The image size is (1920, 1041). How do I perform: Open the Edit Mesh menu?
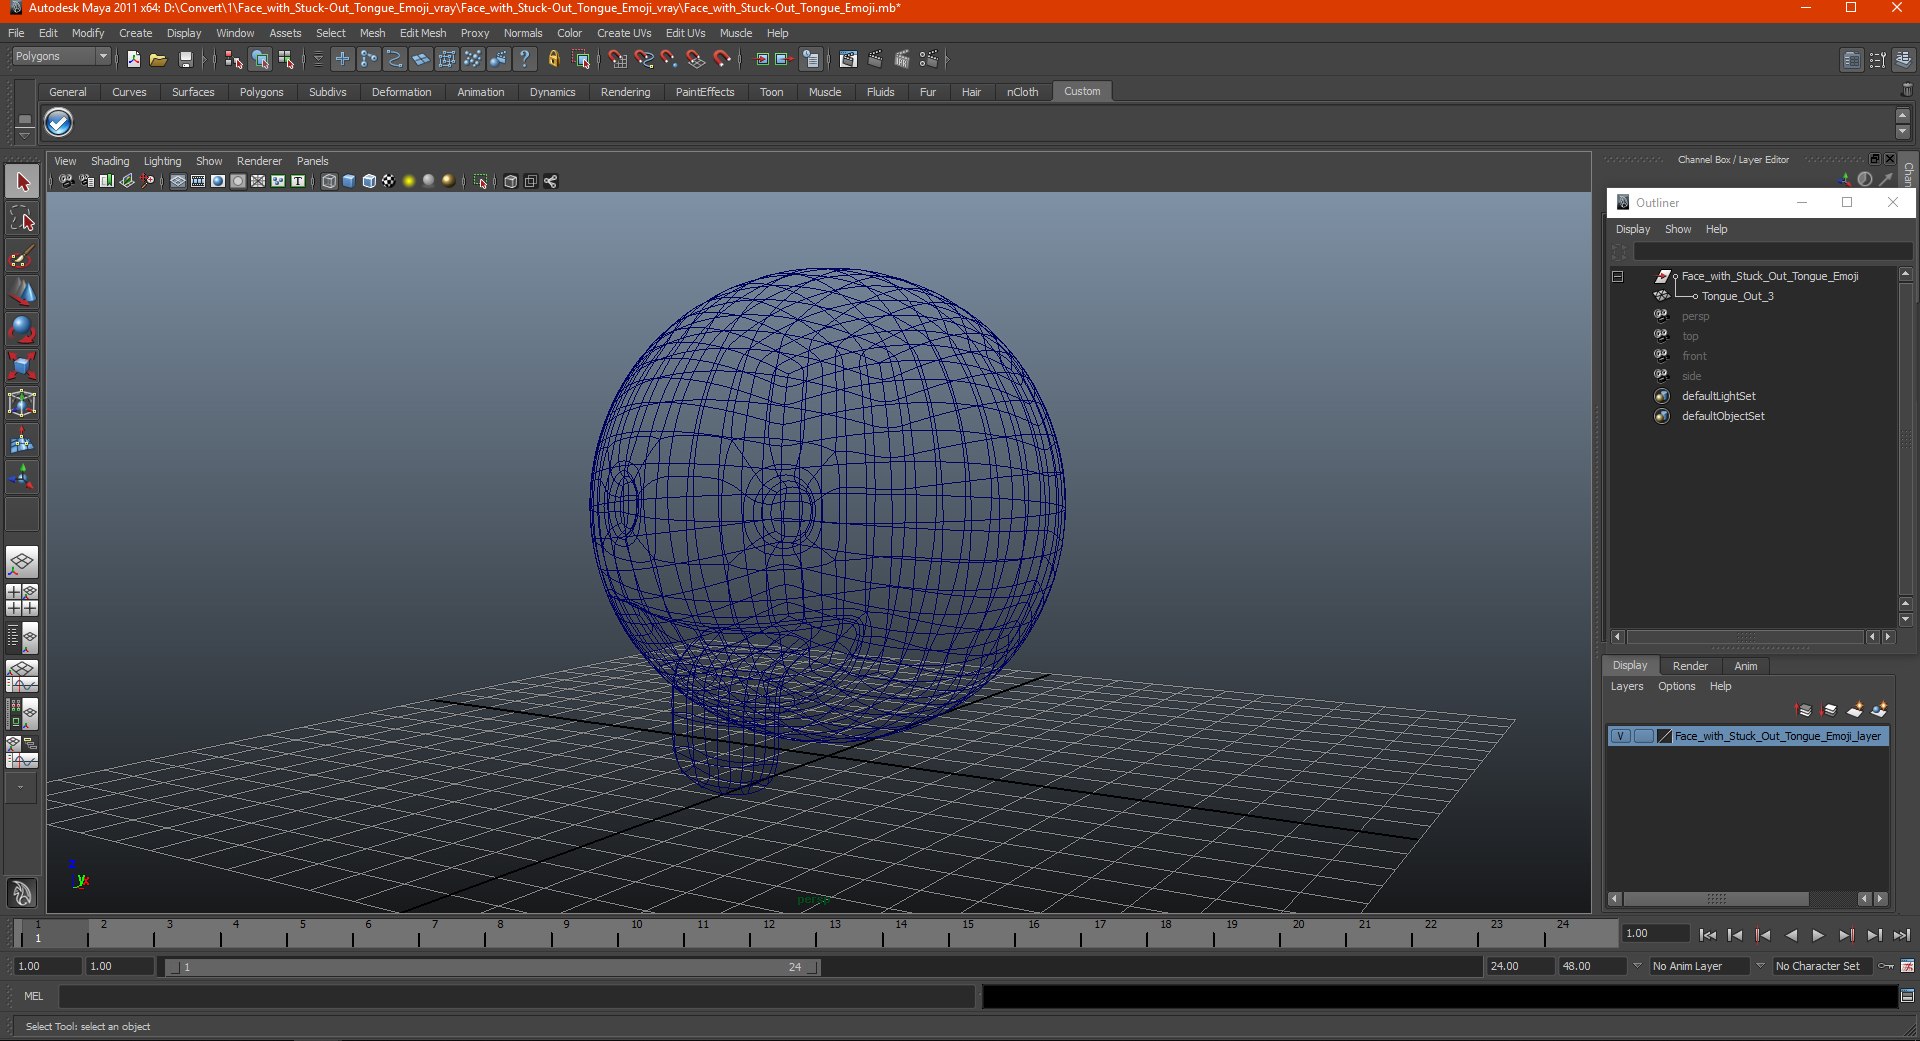coord(422,33)
